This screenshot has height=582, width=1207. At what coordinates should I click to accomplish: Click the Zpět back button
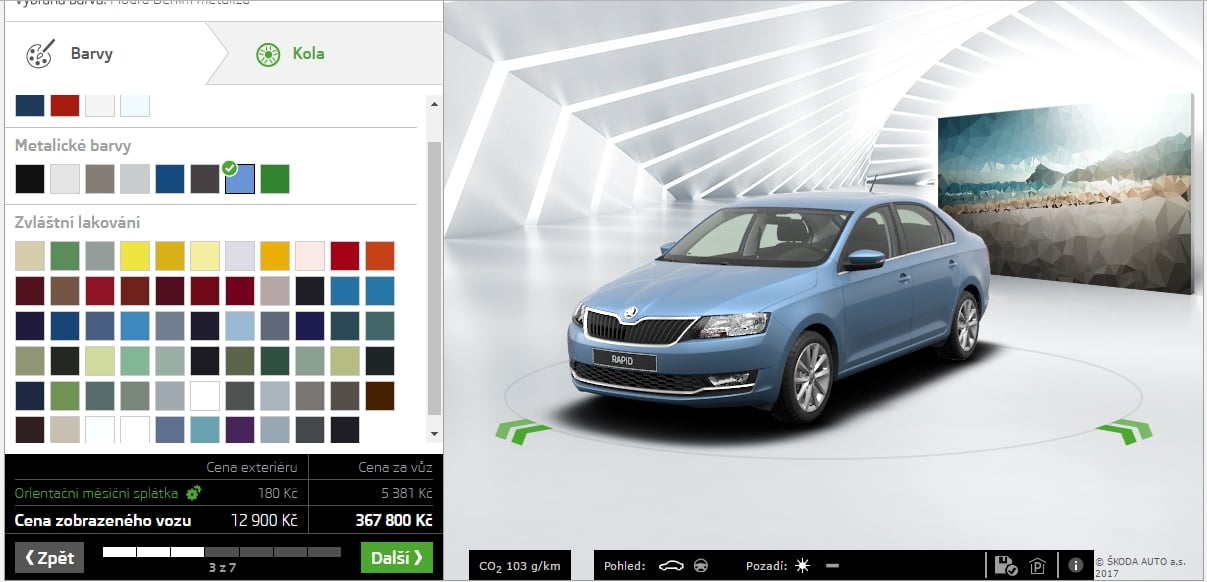pos(50,558)
